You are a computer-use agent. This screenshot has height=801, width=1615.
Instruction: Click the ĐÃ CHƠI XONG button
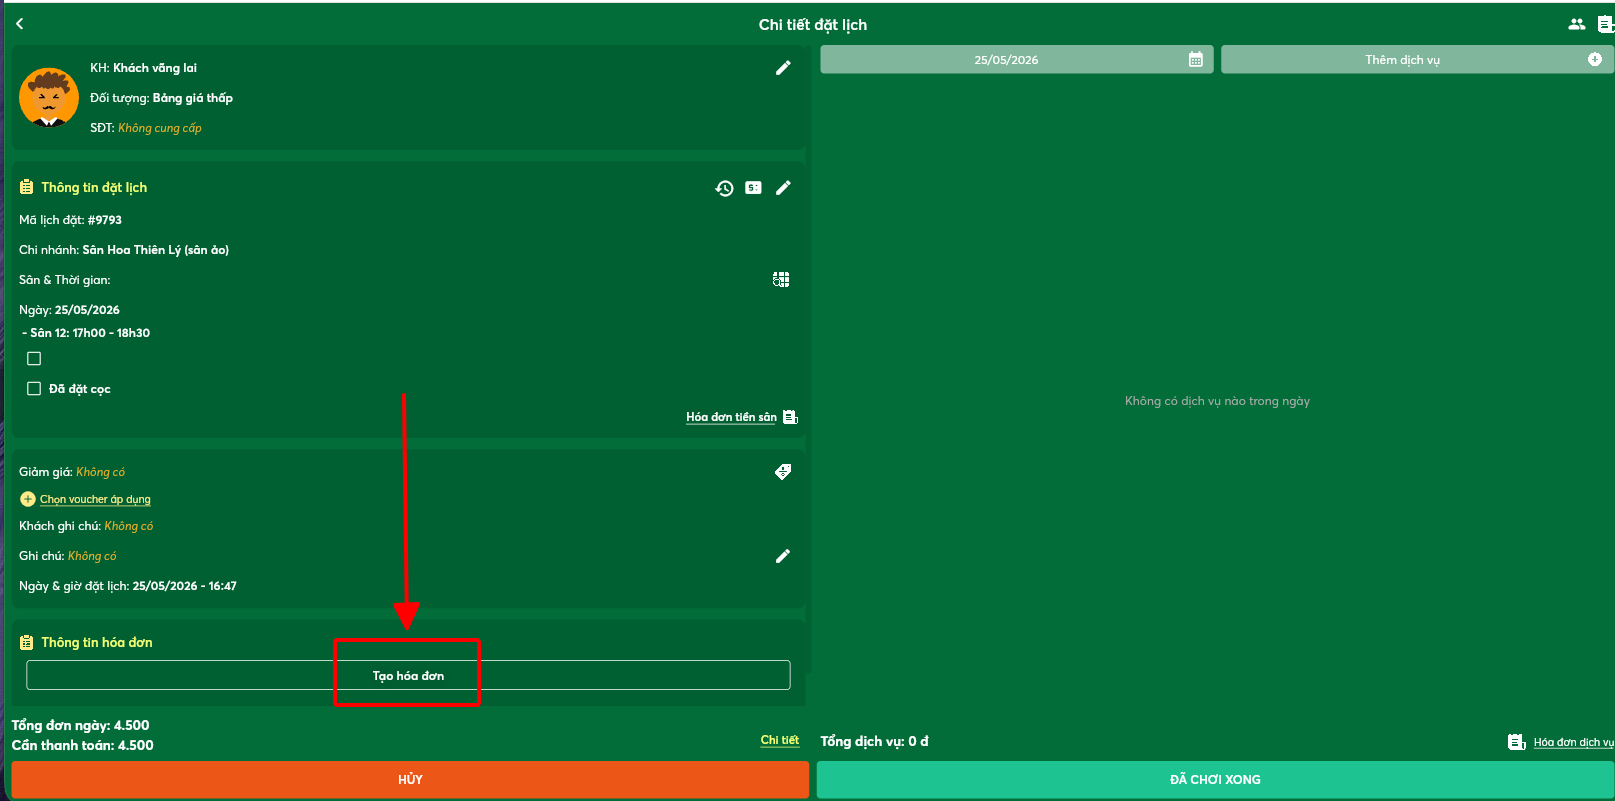1215,780
